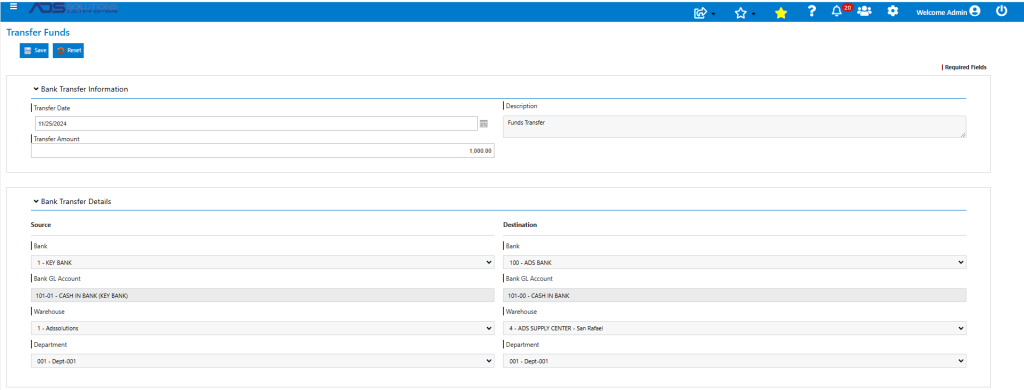The image size is (1024, 390).
Task: Open Source Bank dropdown showing KEY BANK
Action: pyautogui.click(x=263, y=262)
